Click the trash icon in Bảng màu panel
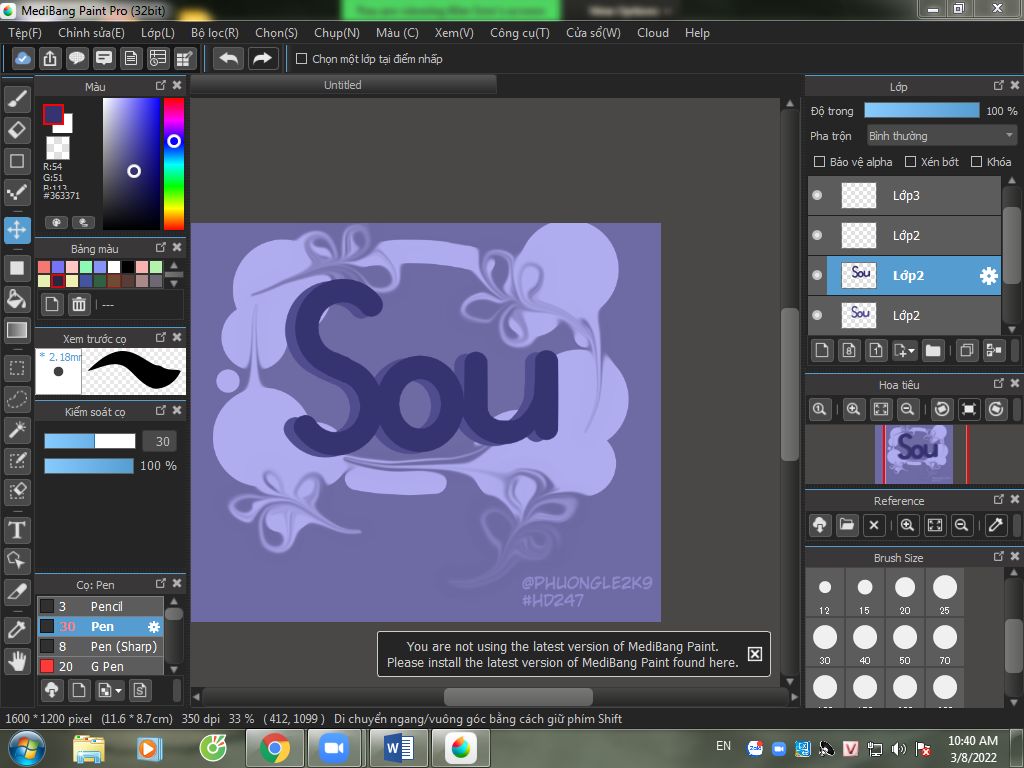1024x768 pixels. pyautogui.click(x=79, y=304)
